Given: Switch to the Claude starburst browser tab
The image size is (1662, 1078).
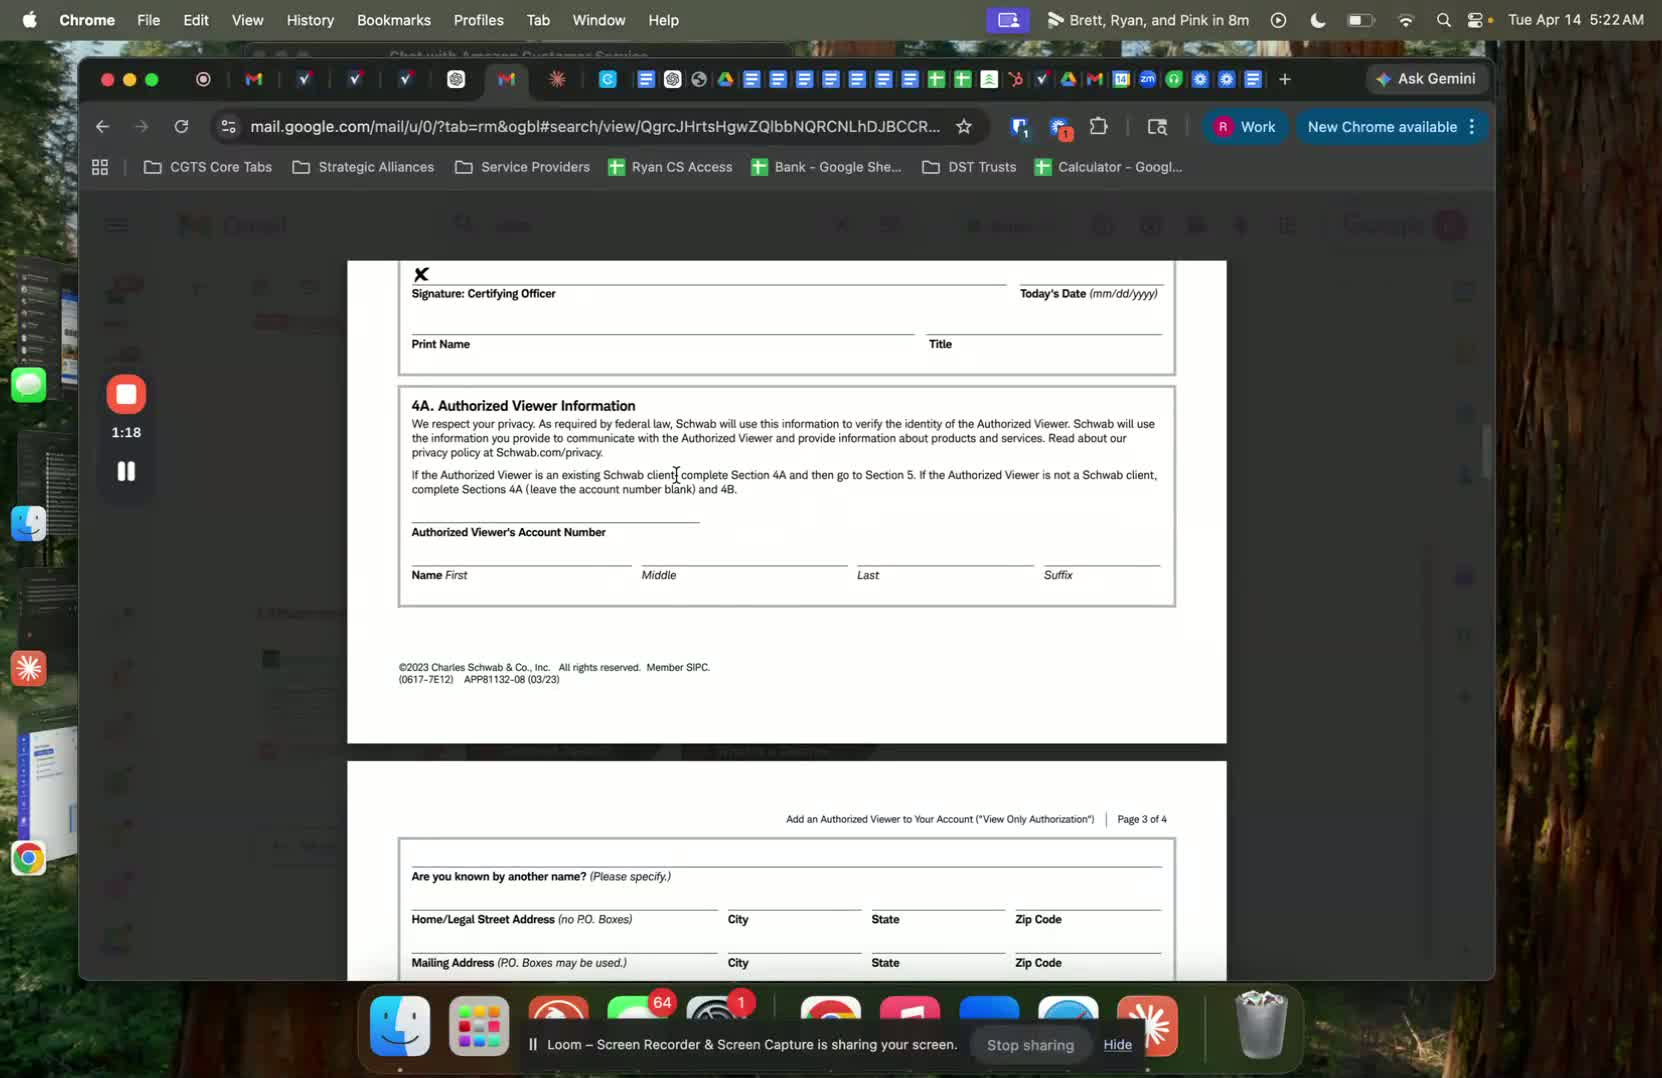Looking at the screenshot, I should [x=557, y=79].
